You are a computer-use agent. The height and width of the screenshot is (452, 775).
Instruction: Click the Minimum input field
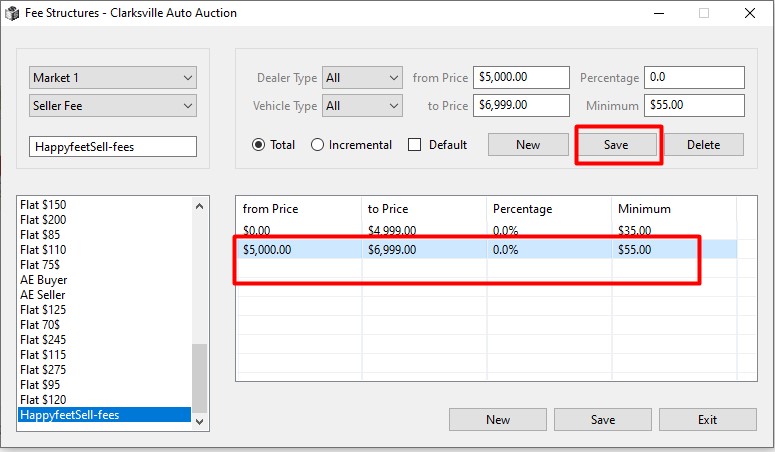(x=695, y=106)
